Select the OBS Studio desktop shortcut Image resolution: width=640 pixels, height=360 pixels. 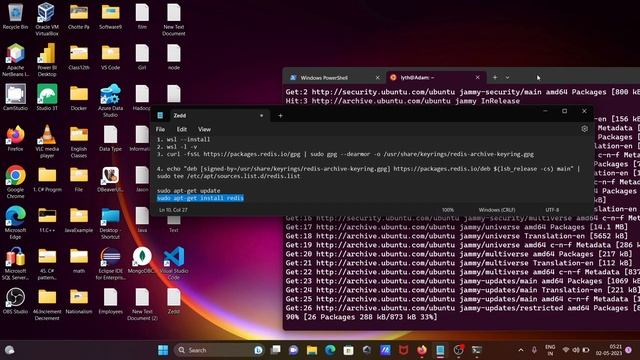[16, 301]
